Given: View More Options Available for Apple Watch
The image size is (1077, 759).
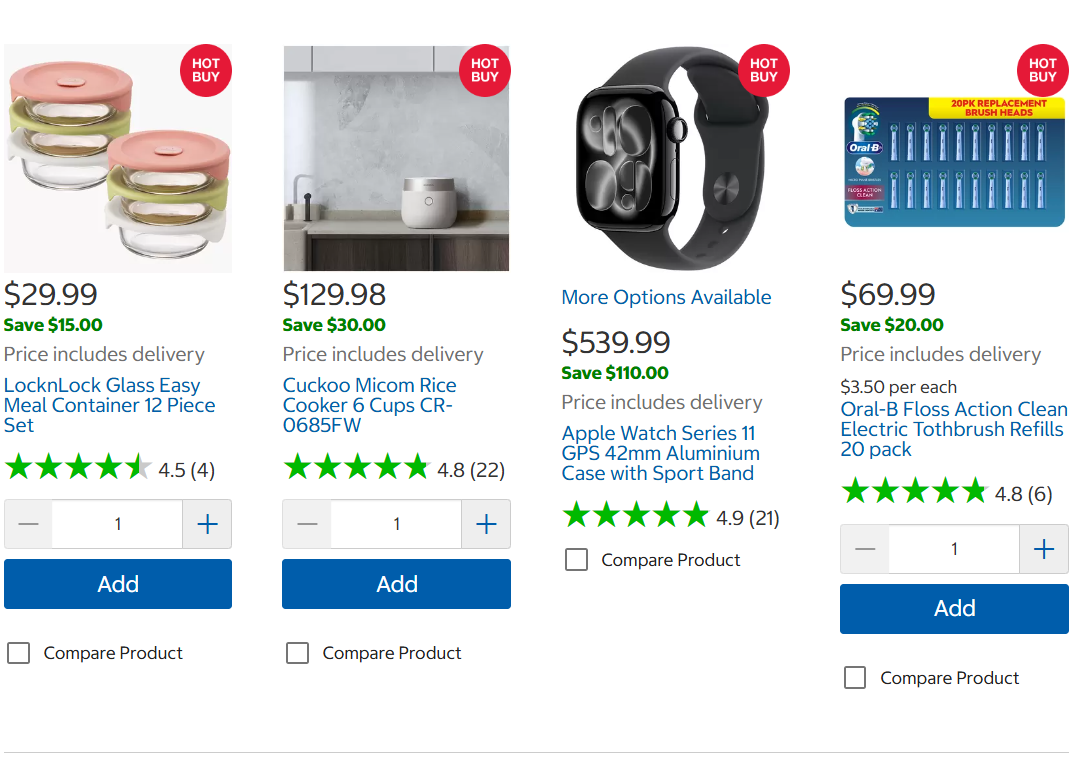Looking at the screenshot, I should pos(666,297).
